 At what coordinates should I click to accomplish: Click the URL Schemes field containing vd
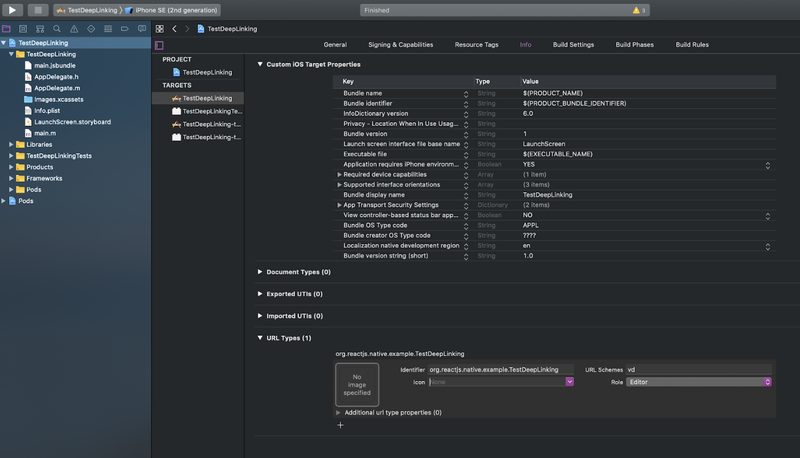698,370
